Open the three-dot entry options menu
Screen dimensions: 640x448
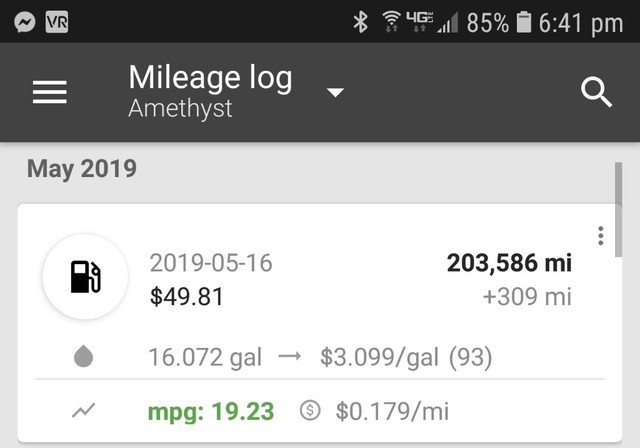click(x=600, y=236)
